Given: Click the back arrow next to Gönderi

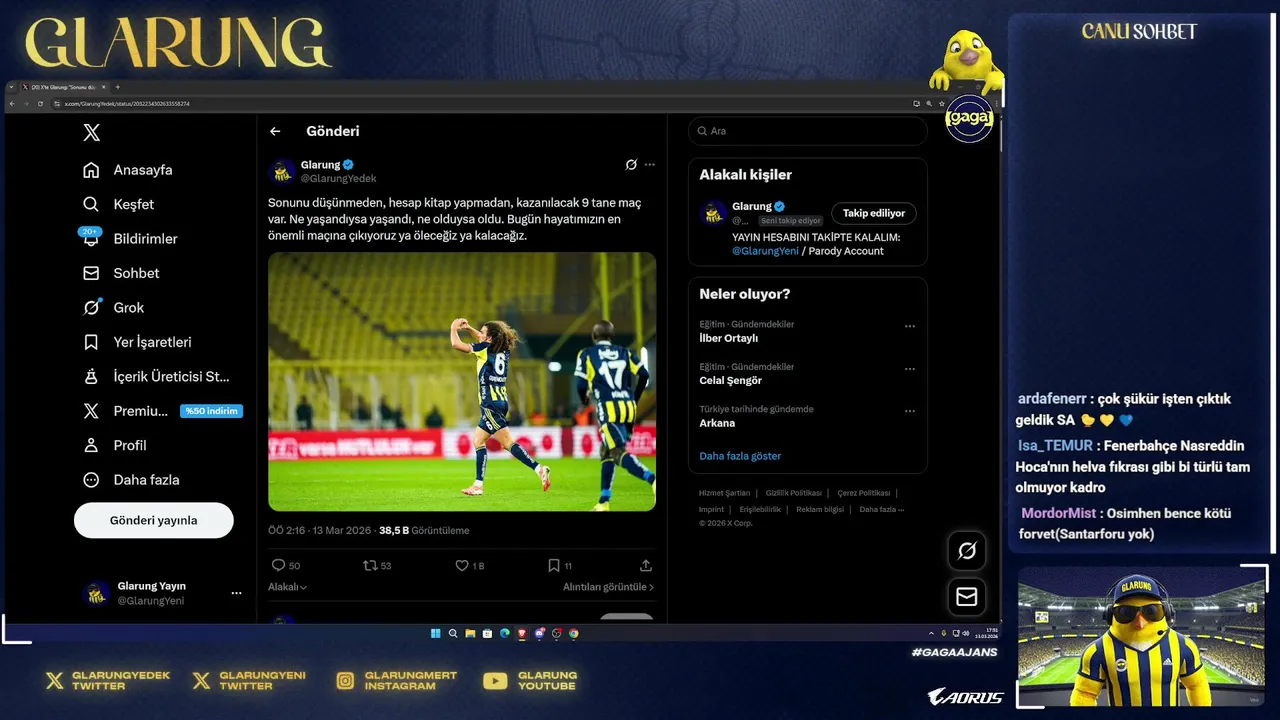Looking at the screenshot, I should (275, 131).
